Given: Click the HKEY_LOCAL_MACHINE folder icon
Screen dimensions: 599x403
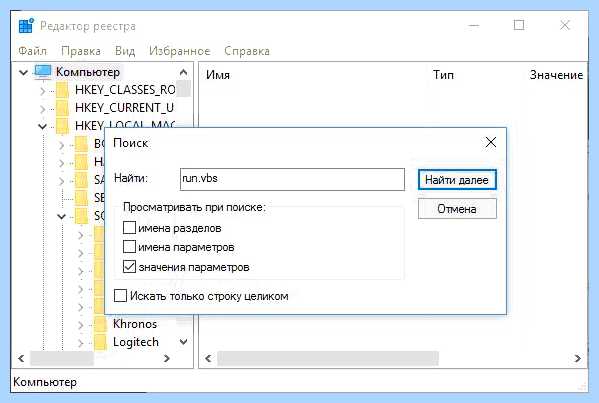Looking at the screenshot, I should coord(62,126).
